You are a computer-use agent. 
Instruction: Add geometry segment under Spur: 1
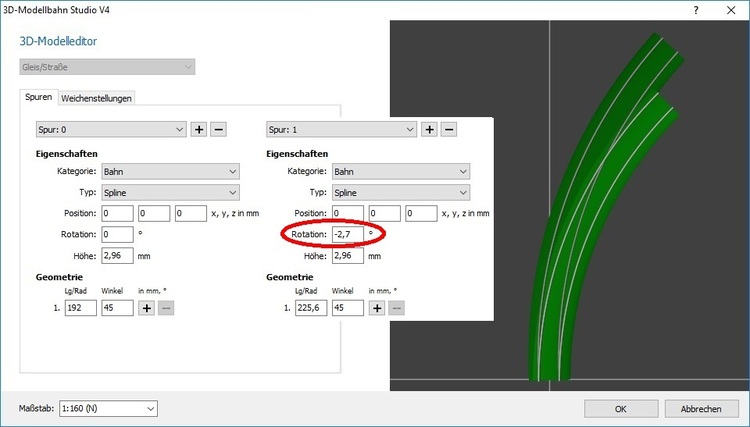tap(377, 308)
